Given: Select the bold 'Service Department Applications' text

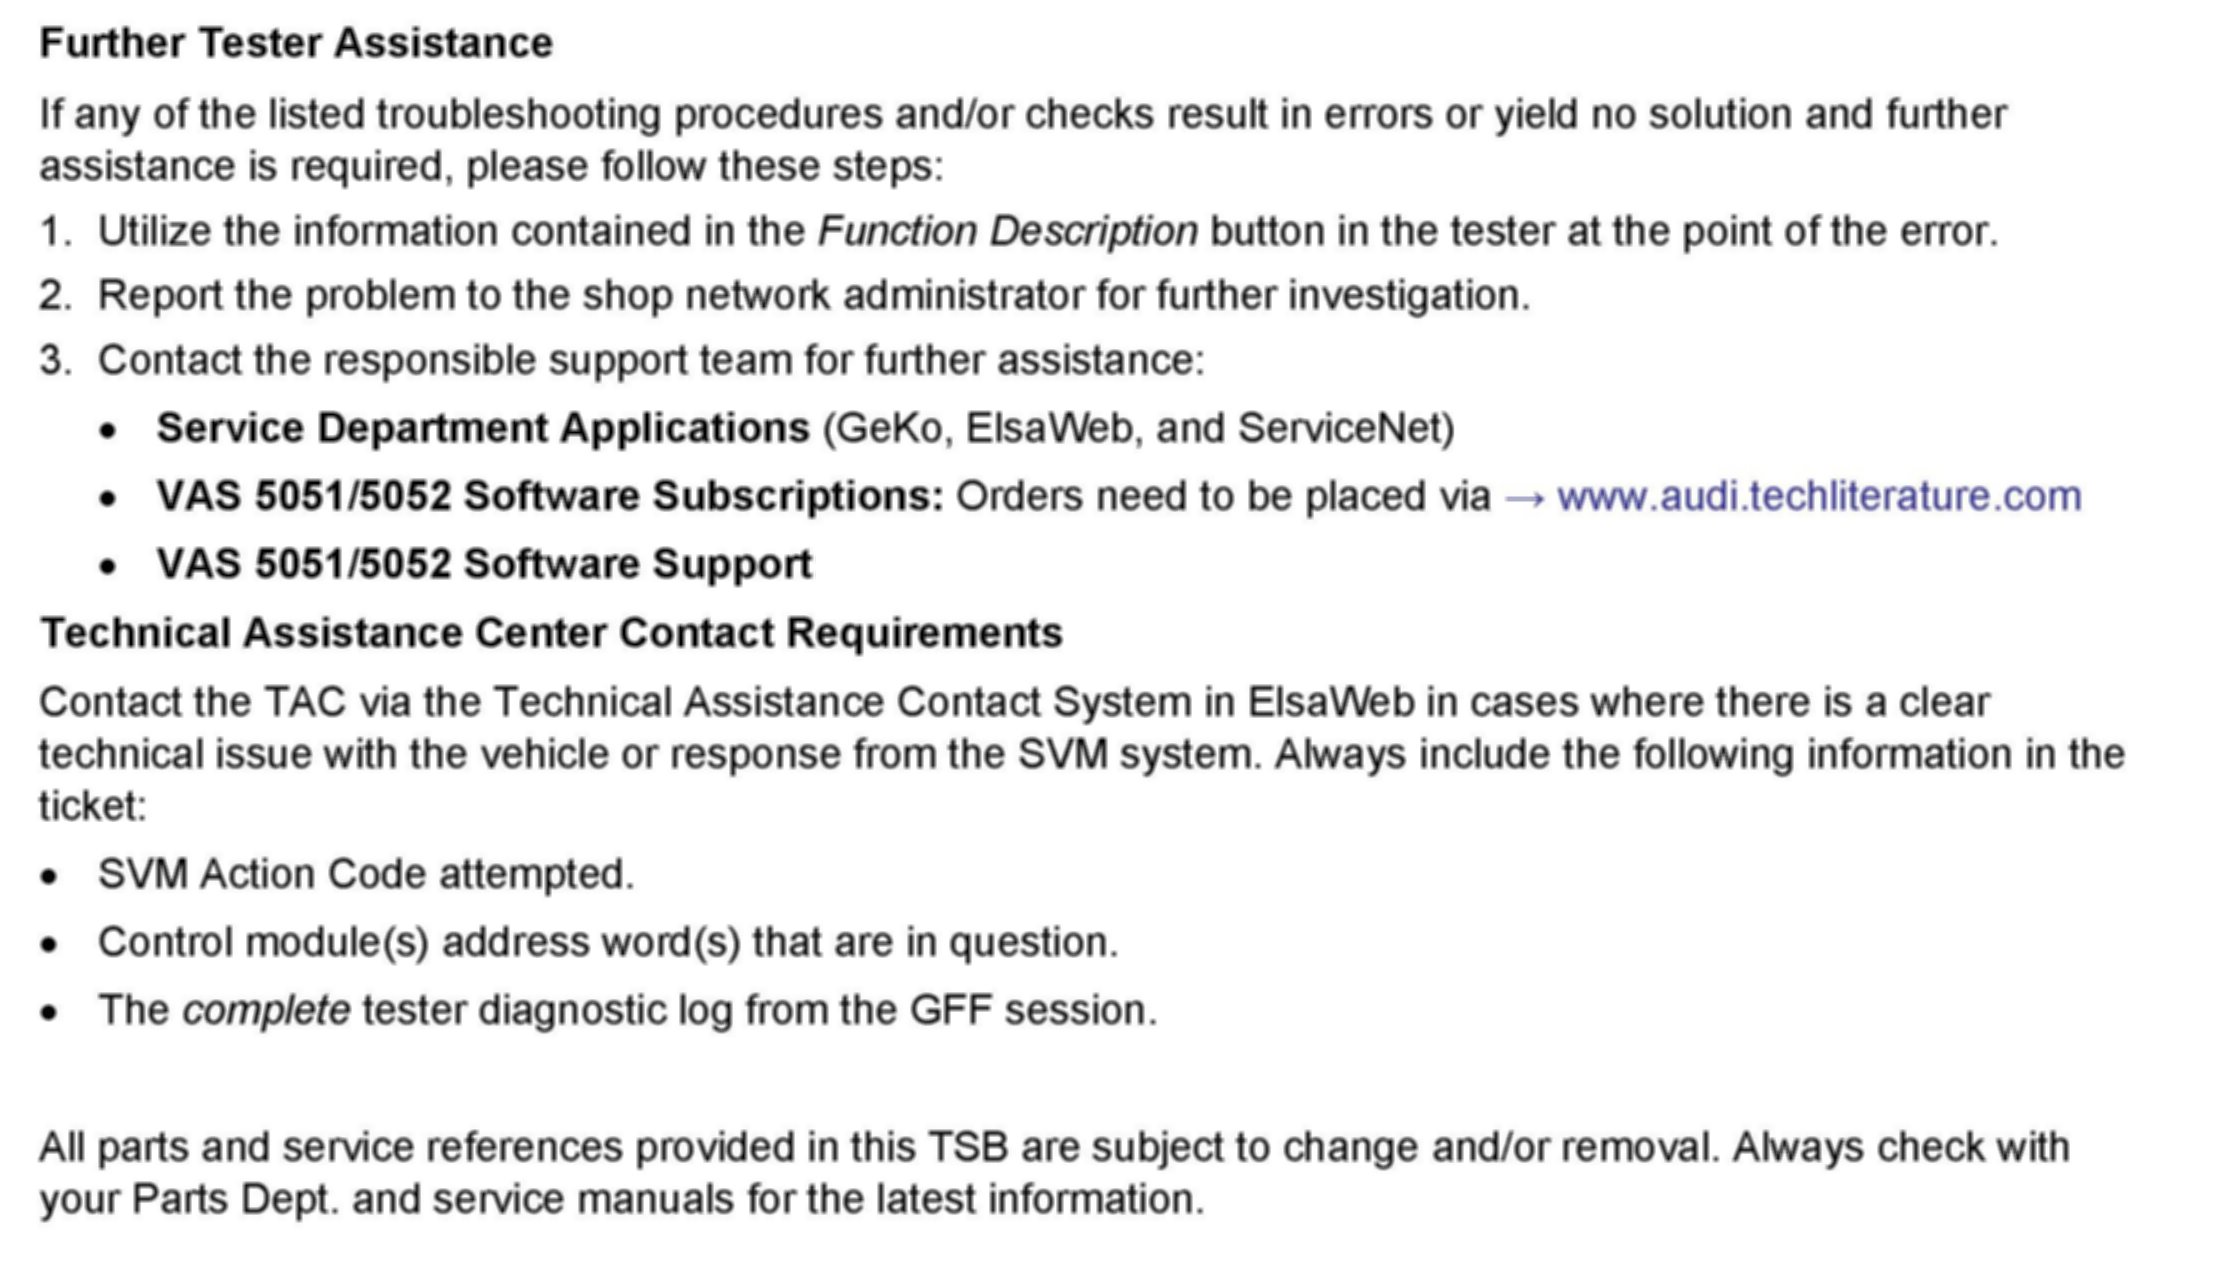Looking at the screenshot, I should 483,429.
